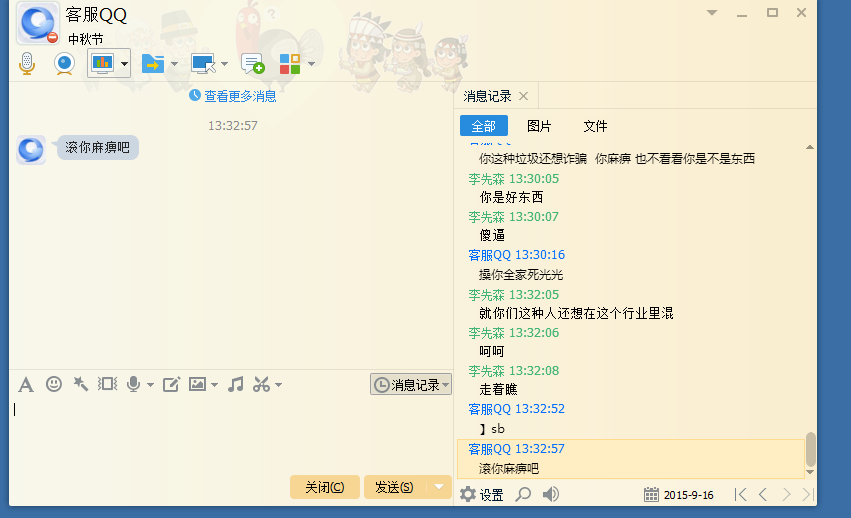Click the message input field
The image size is (851, 518).
point(231,434)
